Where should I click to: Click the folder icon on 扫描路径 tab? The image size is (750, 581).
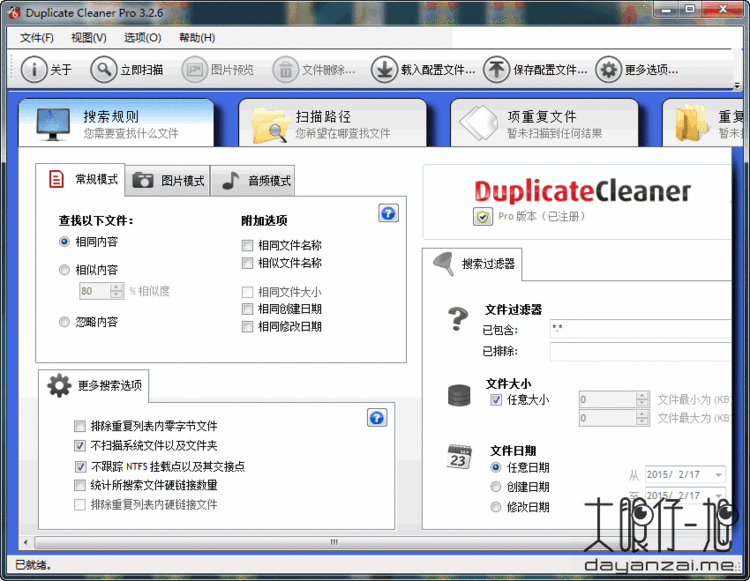pyautogui.click(x=269, y=125)
